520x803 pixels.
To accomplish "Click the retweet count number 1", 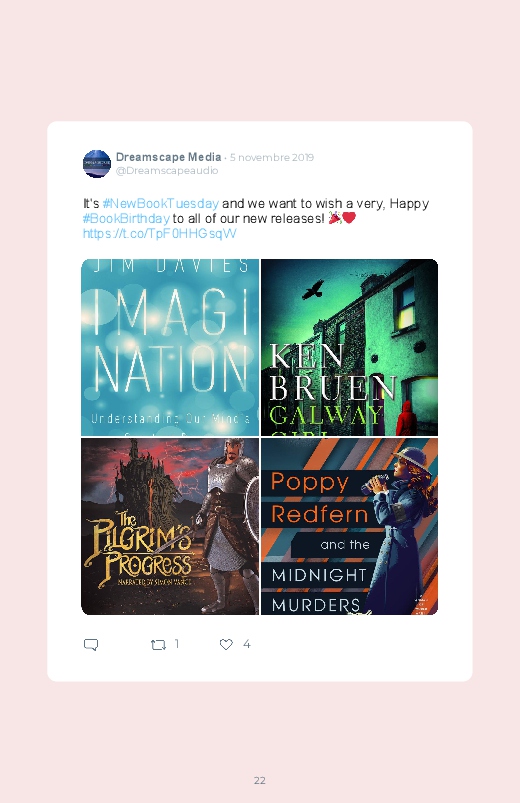I will (177, 644).
